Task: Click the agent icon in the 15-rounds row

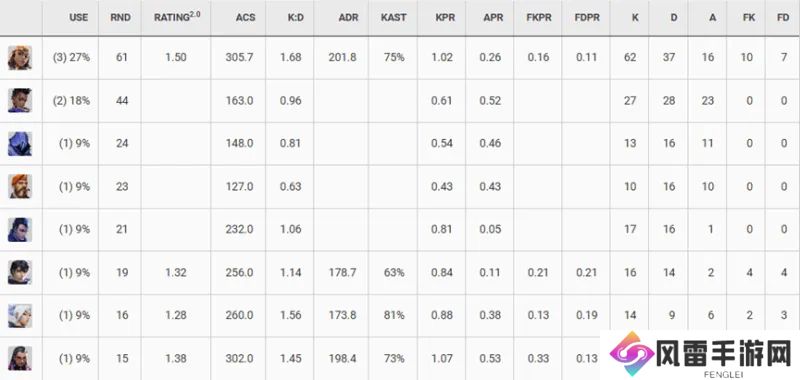Action: point(20,358)
